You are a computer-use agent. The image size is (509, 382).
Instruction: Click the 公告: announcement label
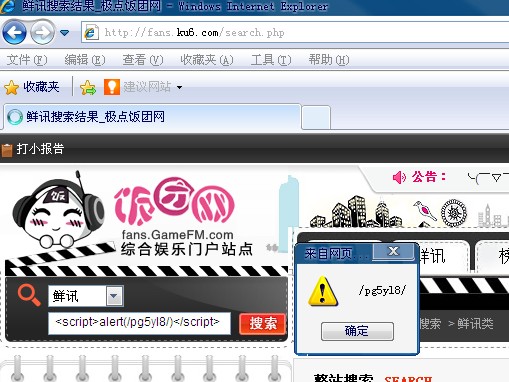coord(429,177)
